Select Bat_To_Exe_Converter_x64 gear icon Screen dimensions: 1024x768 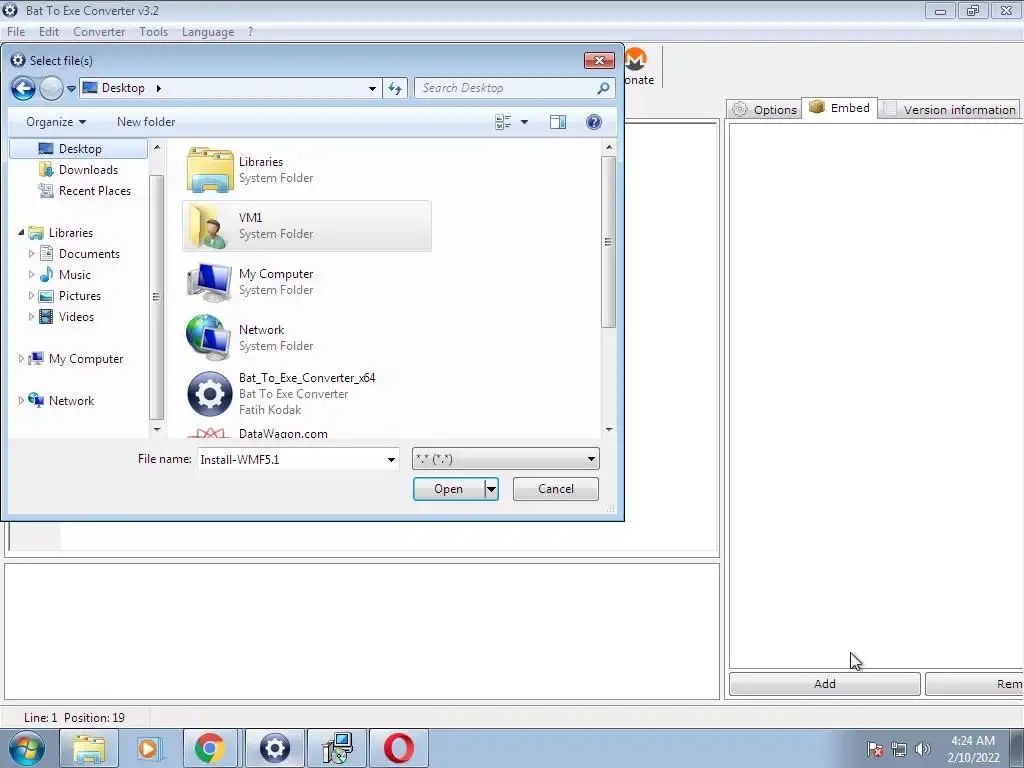coord(210,394)
